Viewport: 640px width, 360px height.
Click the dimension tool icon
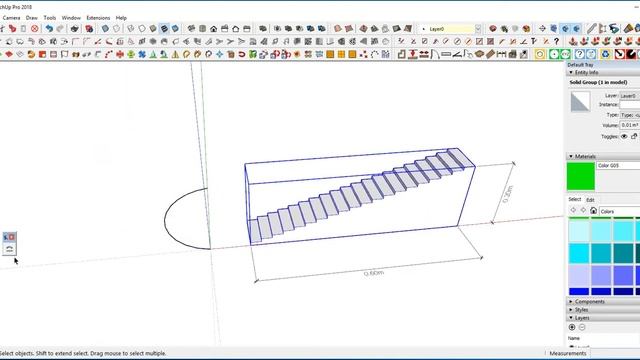tap(501, 54)
